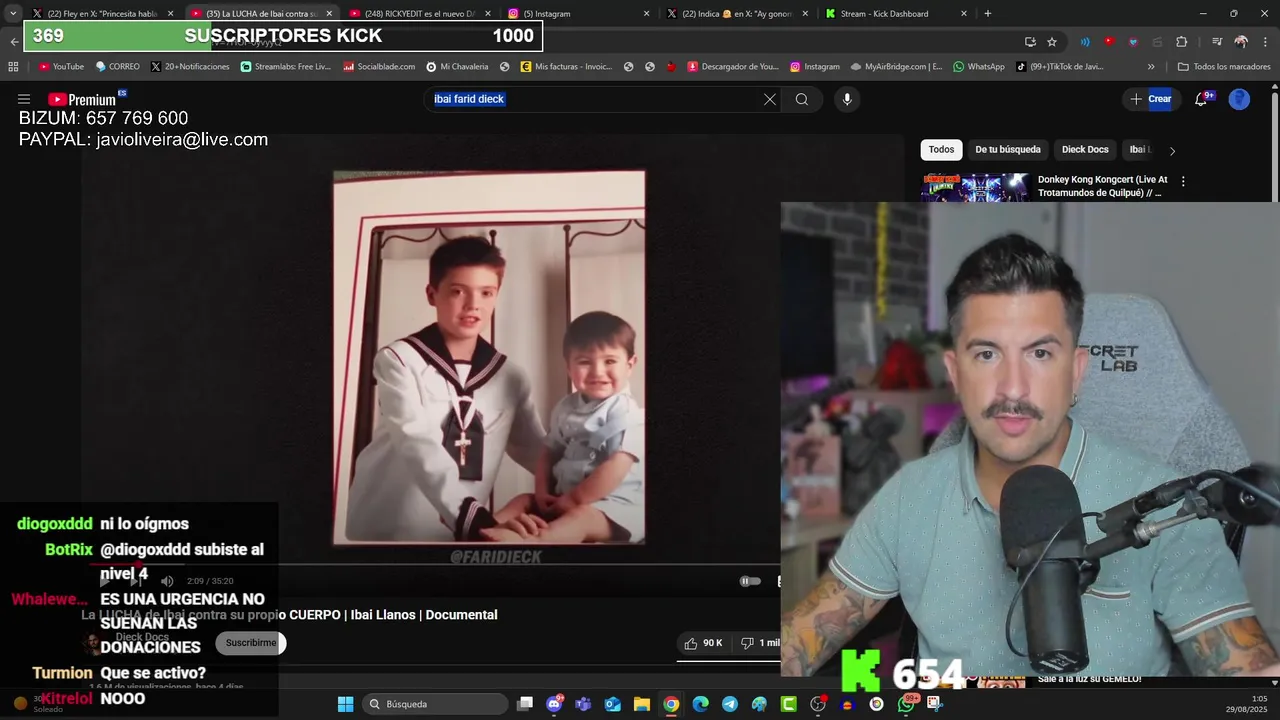Open the Mis facturas bookmark
The image size is (1280, 720).
coord(566,67)
